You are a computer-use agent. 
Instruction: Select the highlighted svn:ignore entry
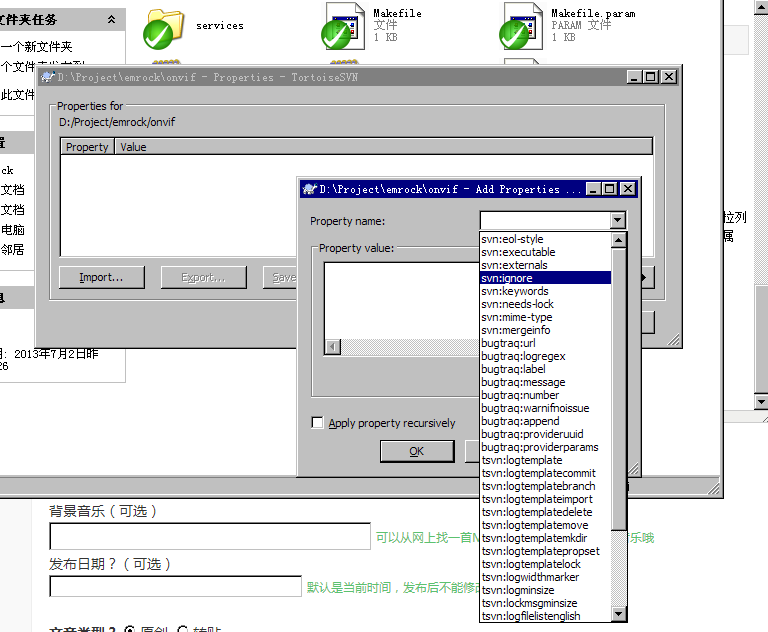click(546, 278)
